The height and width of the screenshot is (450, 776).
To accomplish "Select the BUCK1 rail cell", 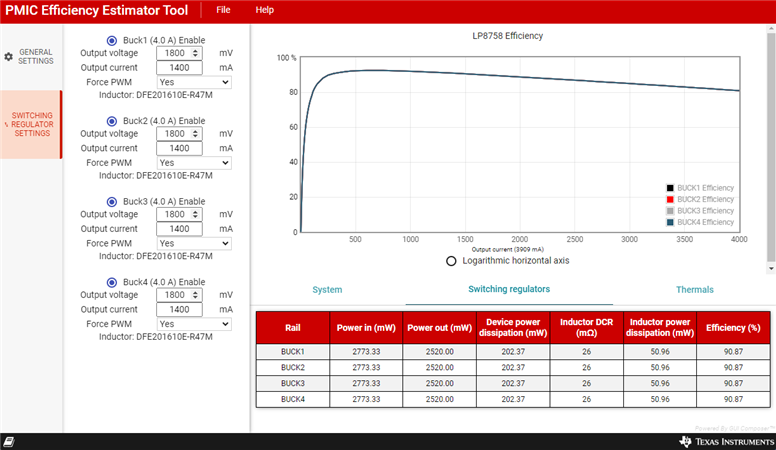I will click(292, 351).
